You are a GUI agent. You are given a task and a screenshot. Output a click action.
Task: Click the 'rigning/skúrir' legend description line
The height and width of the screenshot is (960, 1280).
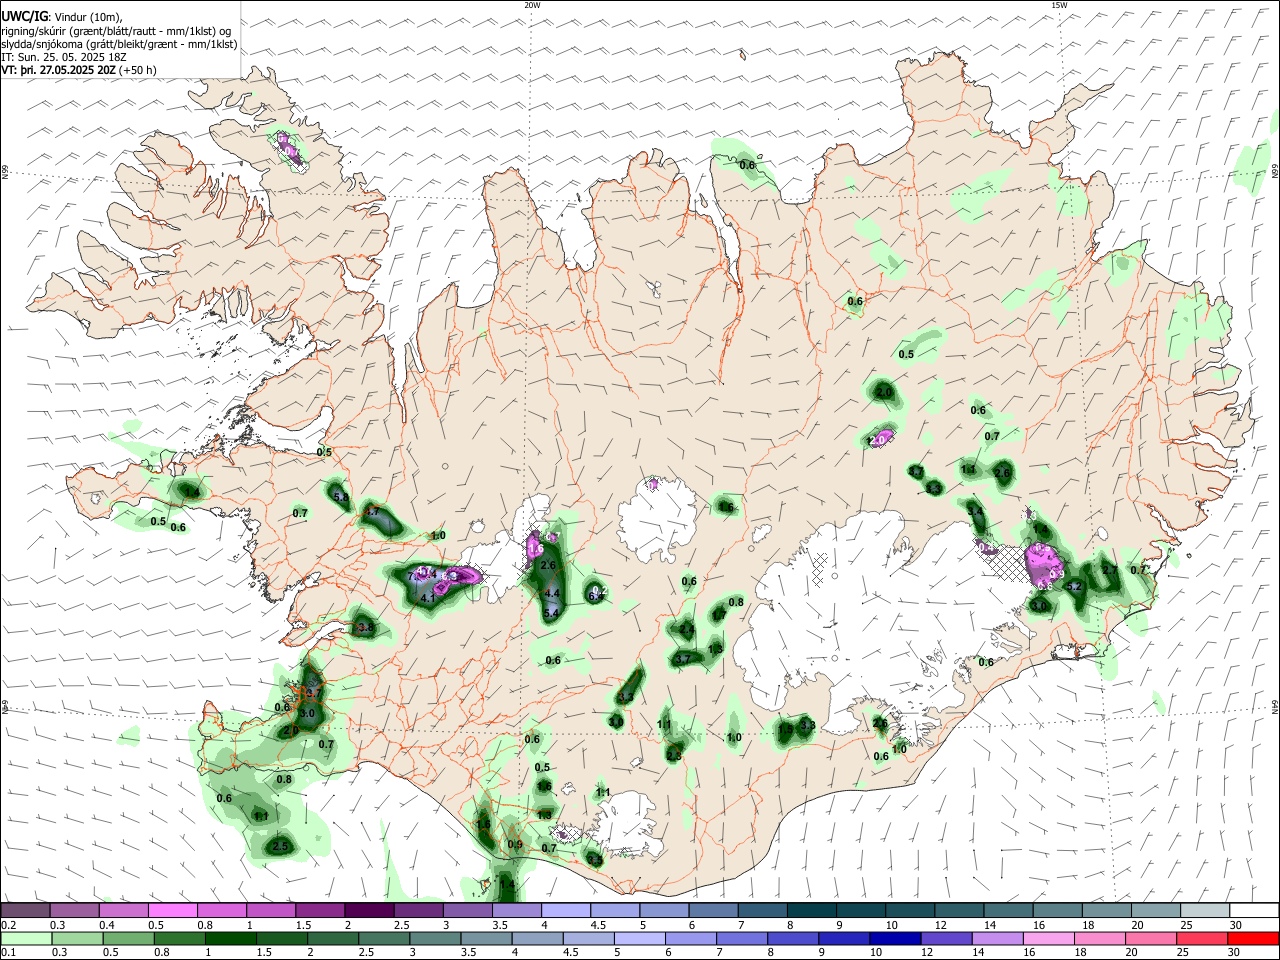(116, 31)
